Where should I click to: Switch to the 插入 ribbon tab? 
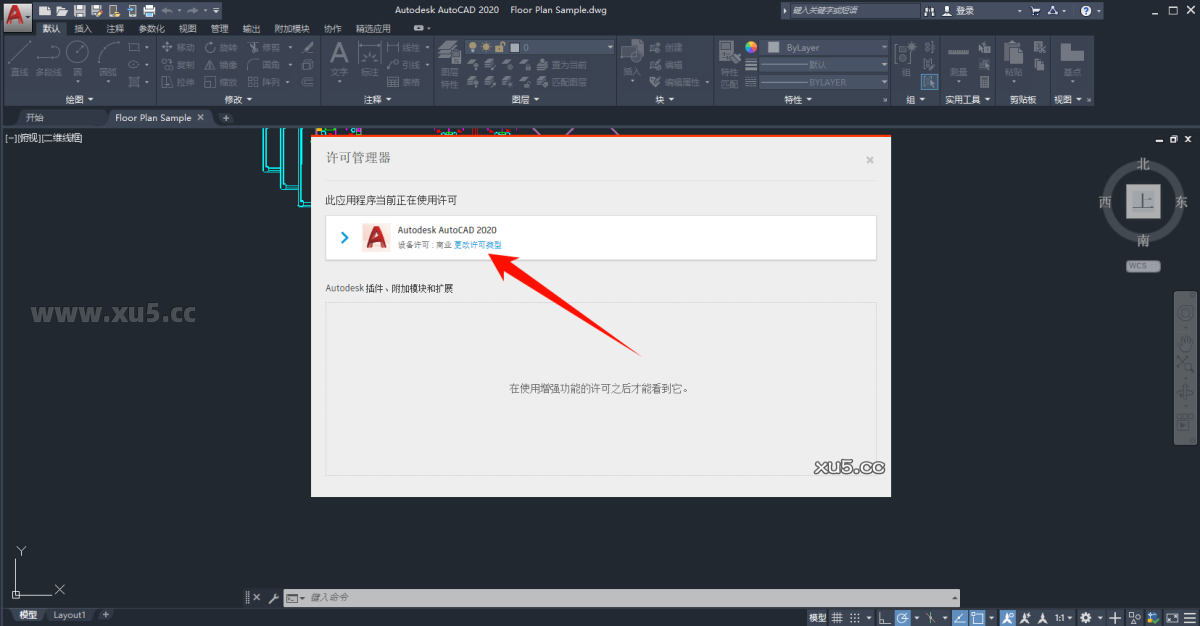pos(84,28)
